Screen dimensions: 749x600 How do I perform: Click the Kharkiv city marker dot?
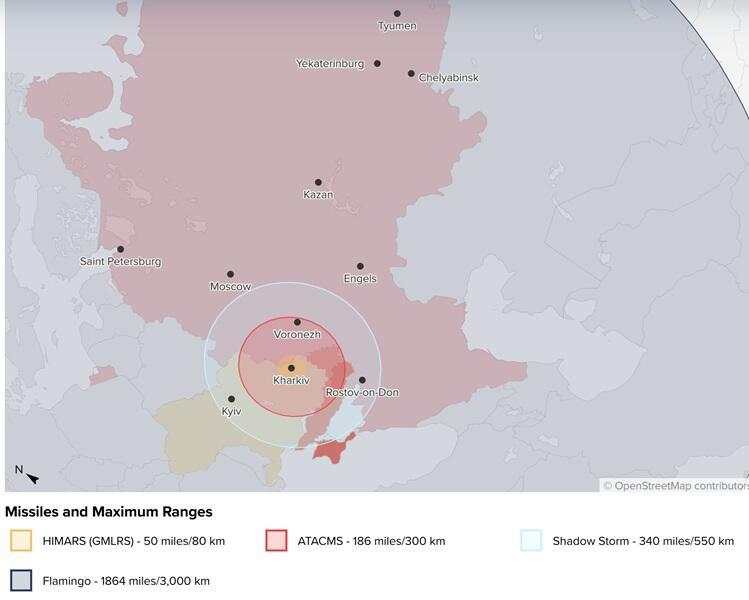[x=292, y=368]
